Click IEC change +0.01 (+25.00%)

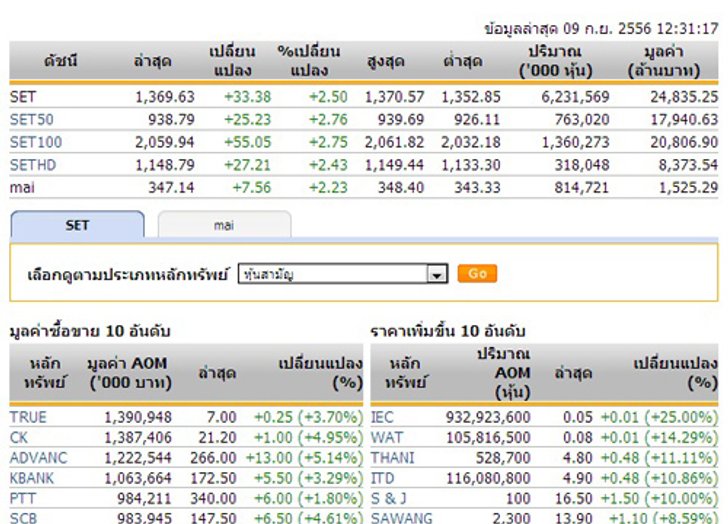click(x=659, y=417)
